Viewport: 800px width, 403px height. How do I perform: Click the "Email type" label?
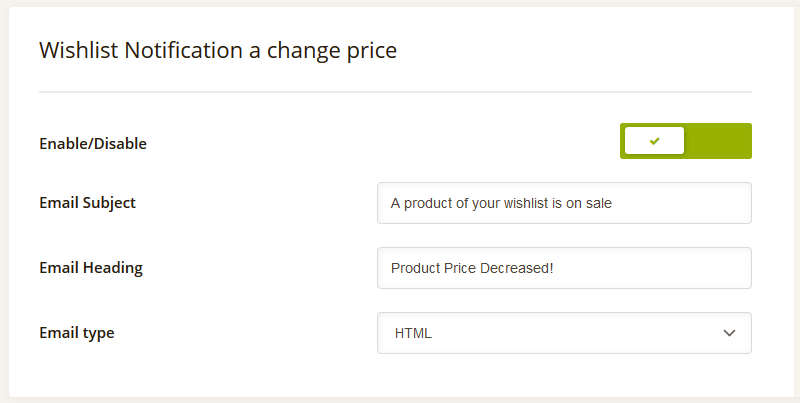(77, 333)
